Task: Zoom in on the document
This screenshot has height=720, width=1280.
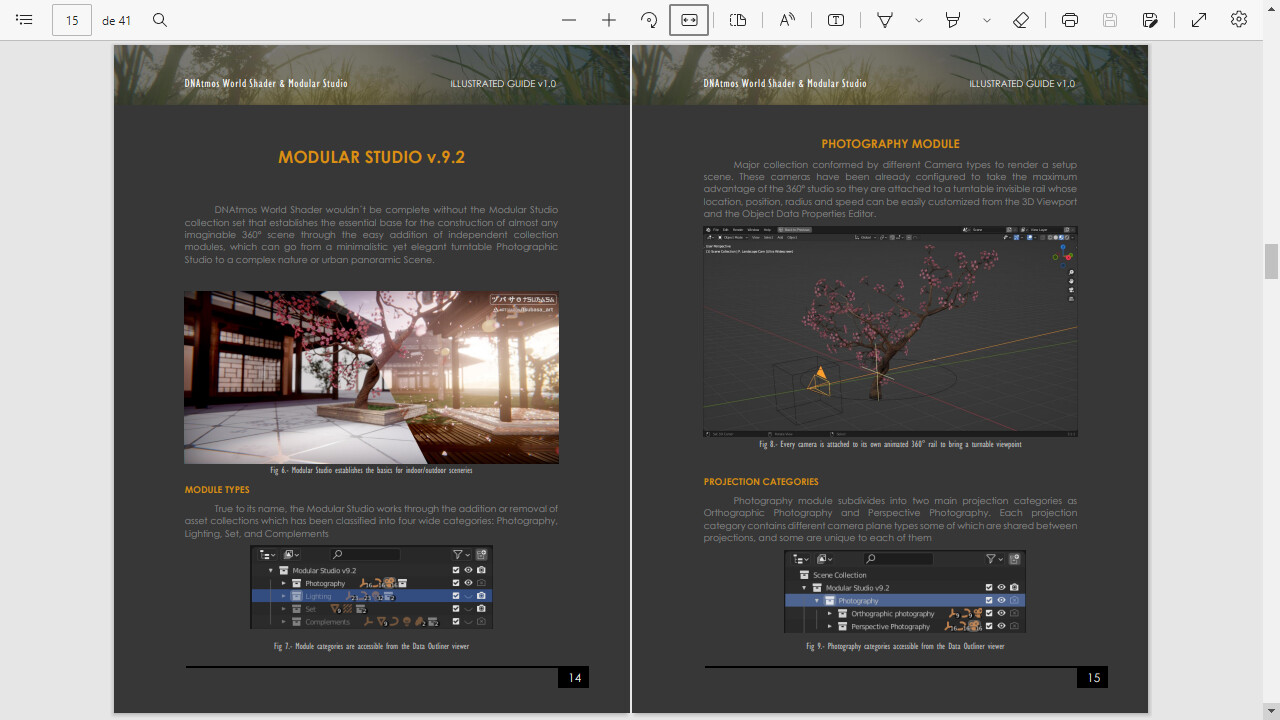Action: click(x=608, y=20)
